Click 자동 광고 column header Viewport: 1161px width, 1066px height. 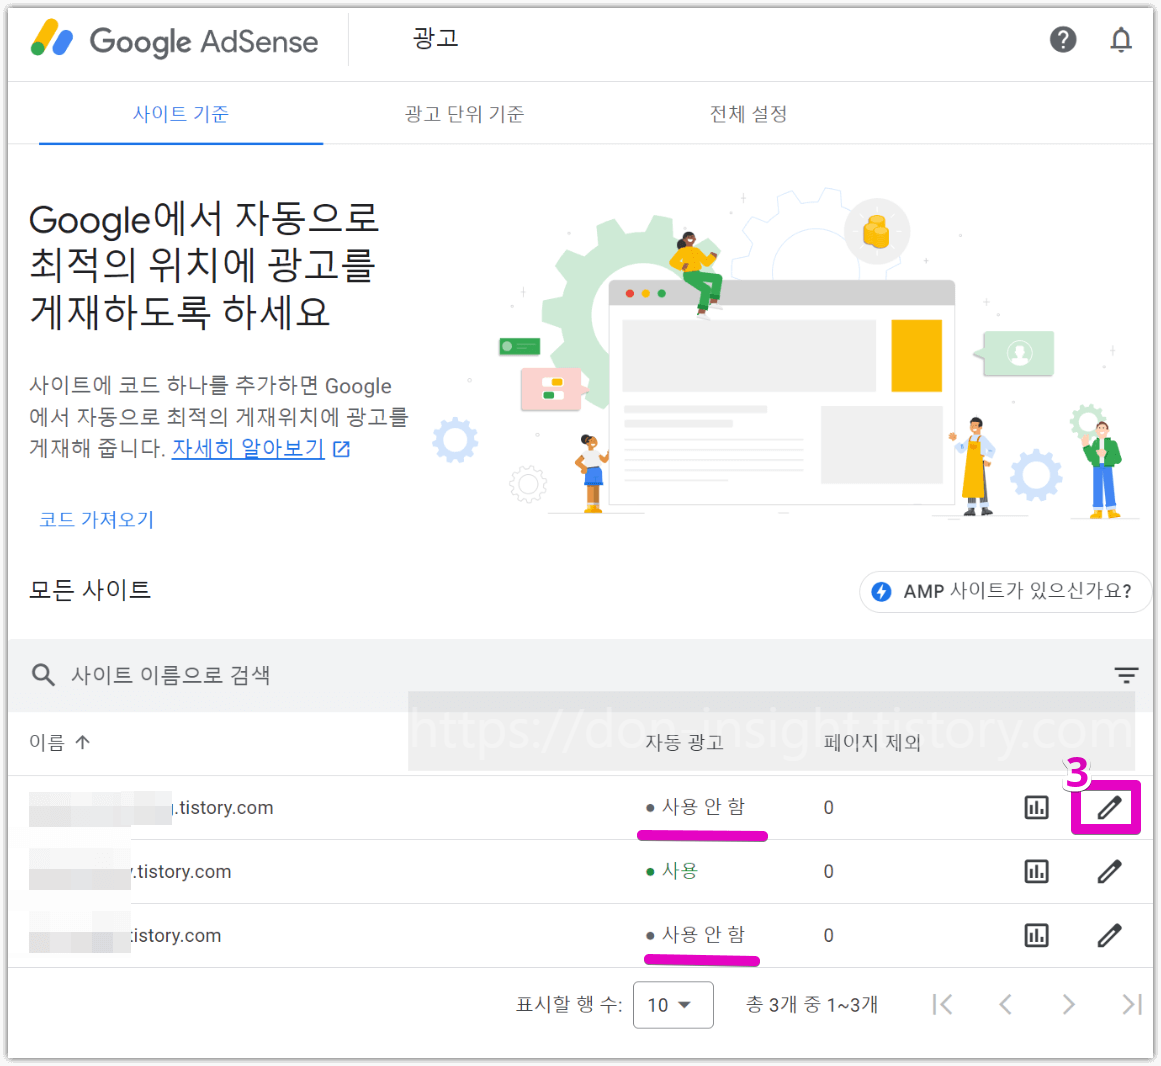coord(684,742)
